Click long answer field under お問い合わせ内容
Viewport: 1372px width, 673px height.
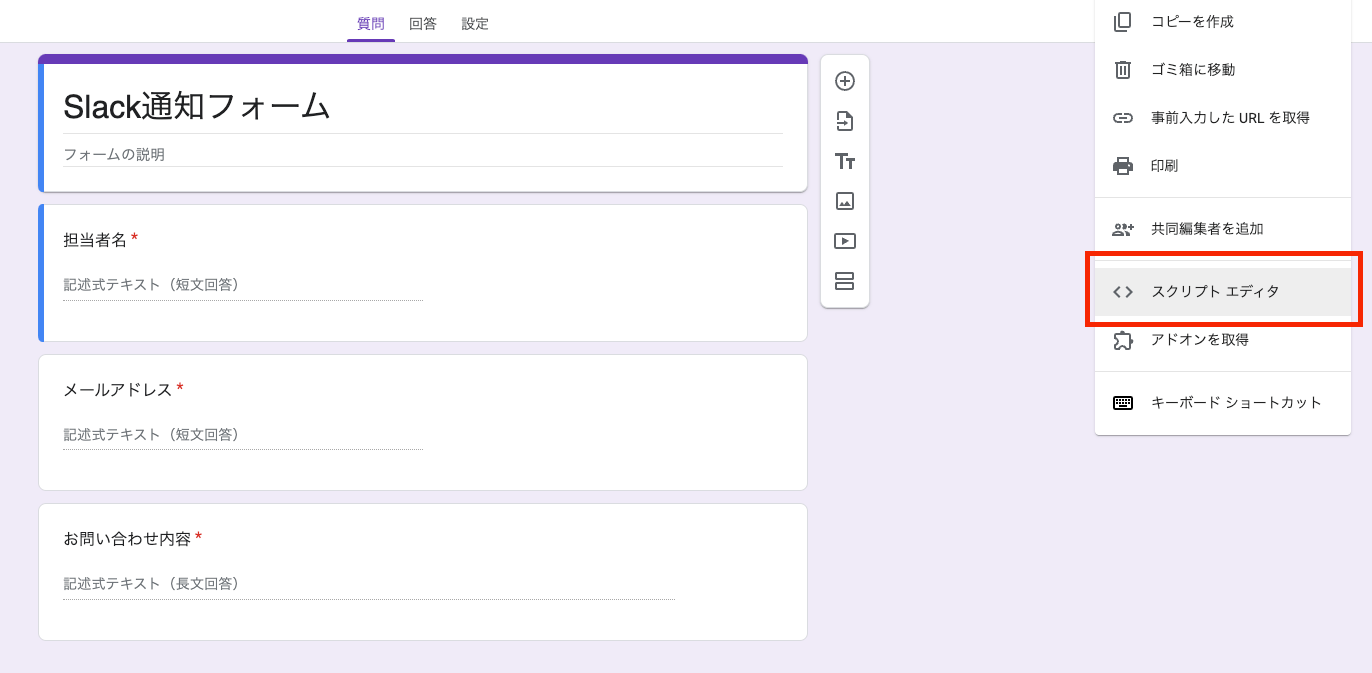pyautogui.click(x=369, y=584)
